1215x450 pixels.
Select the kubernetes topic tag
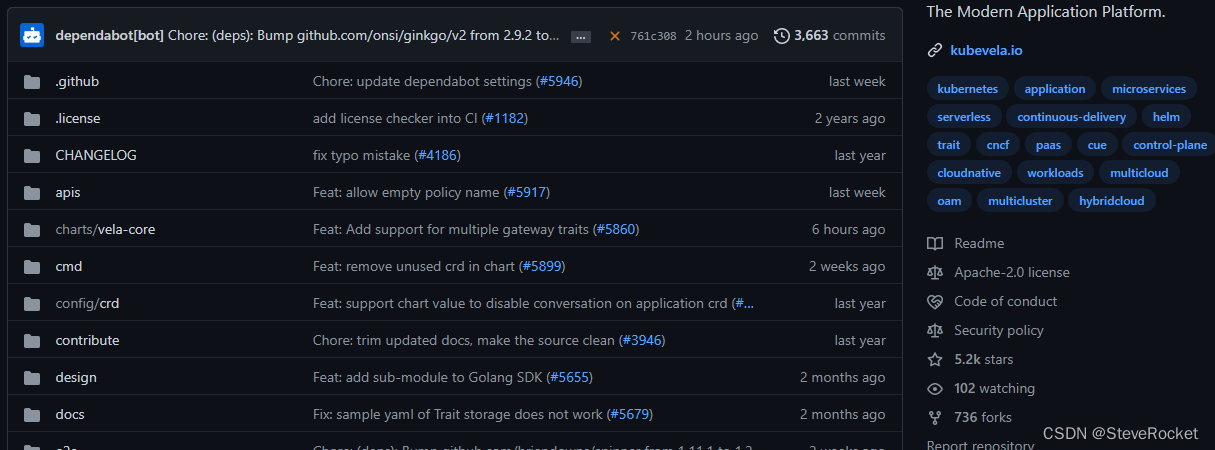point(967,89)
